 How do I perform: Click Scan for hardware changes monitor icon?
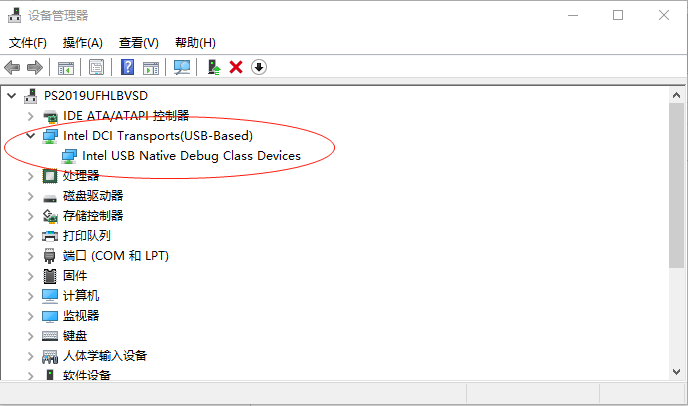pyautogui.click(x=182, y=68)
